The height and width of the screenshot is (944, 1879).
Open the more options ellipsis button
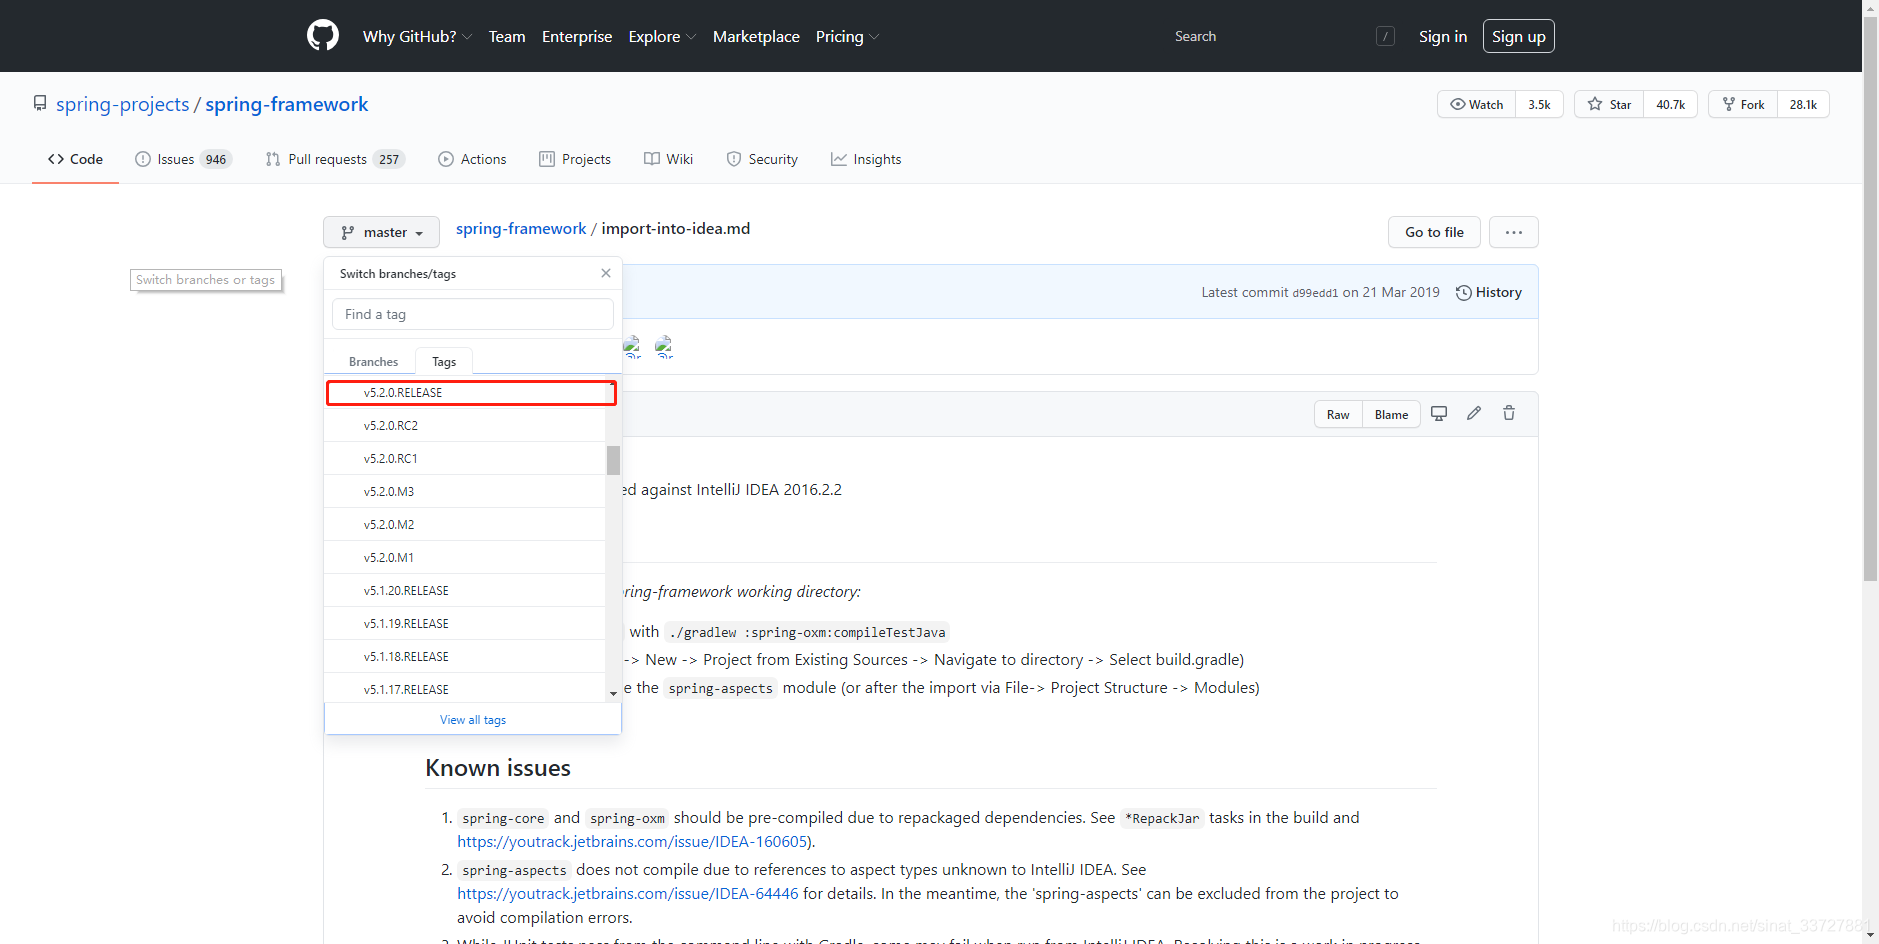(1514, 232)
